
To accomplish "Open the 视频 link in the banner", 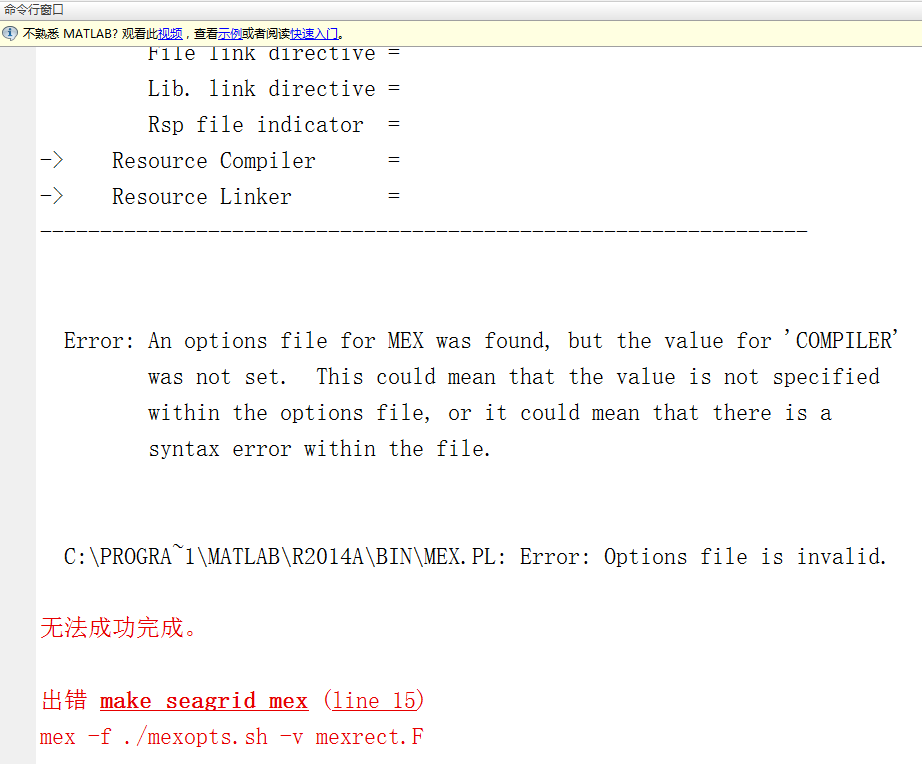I will pyautogui.click(x=170, y=34).
